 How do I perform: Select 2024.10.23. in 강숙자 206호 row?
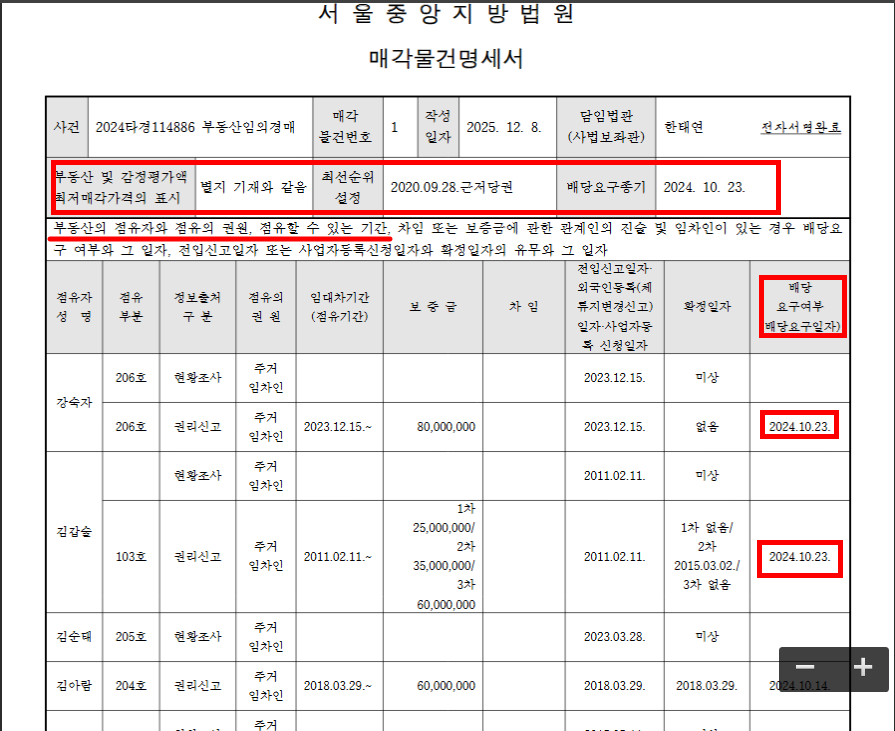[800, 427]
